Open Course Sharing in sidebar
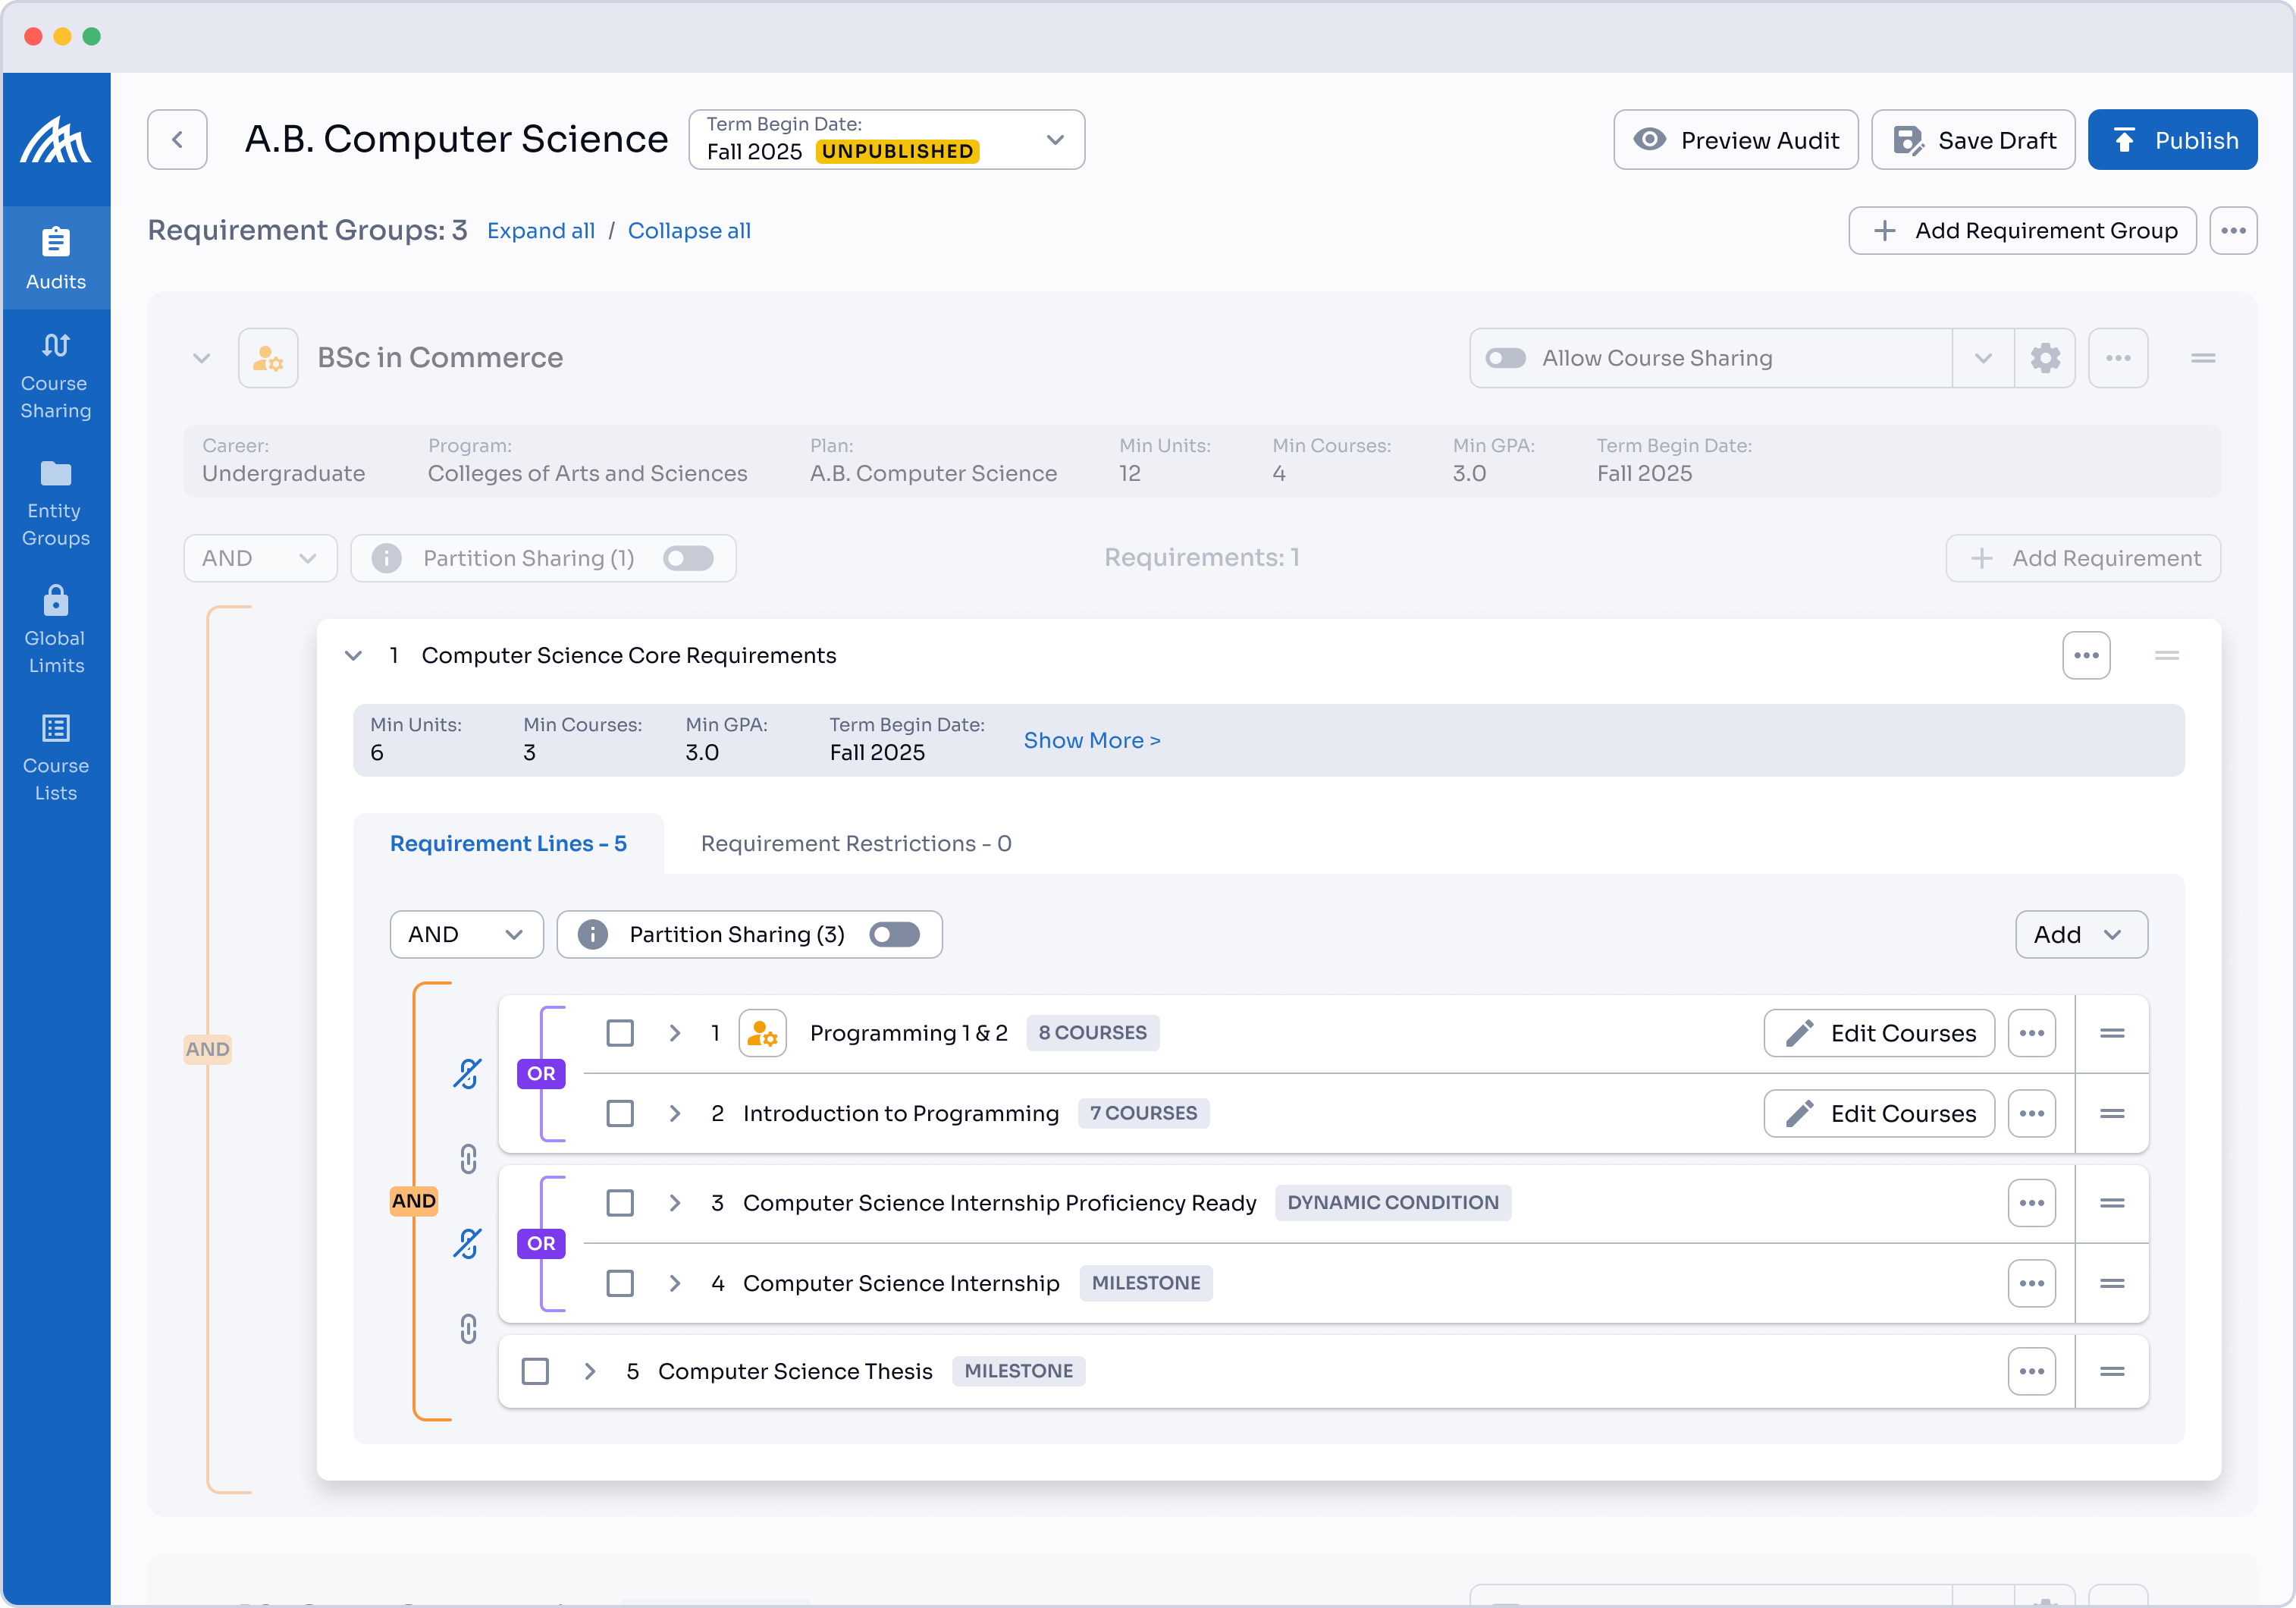 (x=56, y=376)
